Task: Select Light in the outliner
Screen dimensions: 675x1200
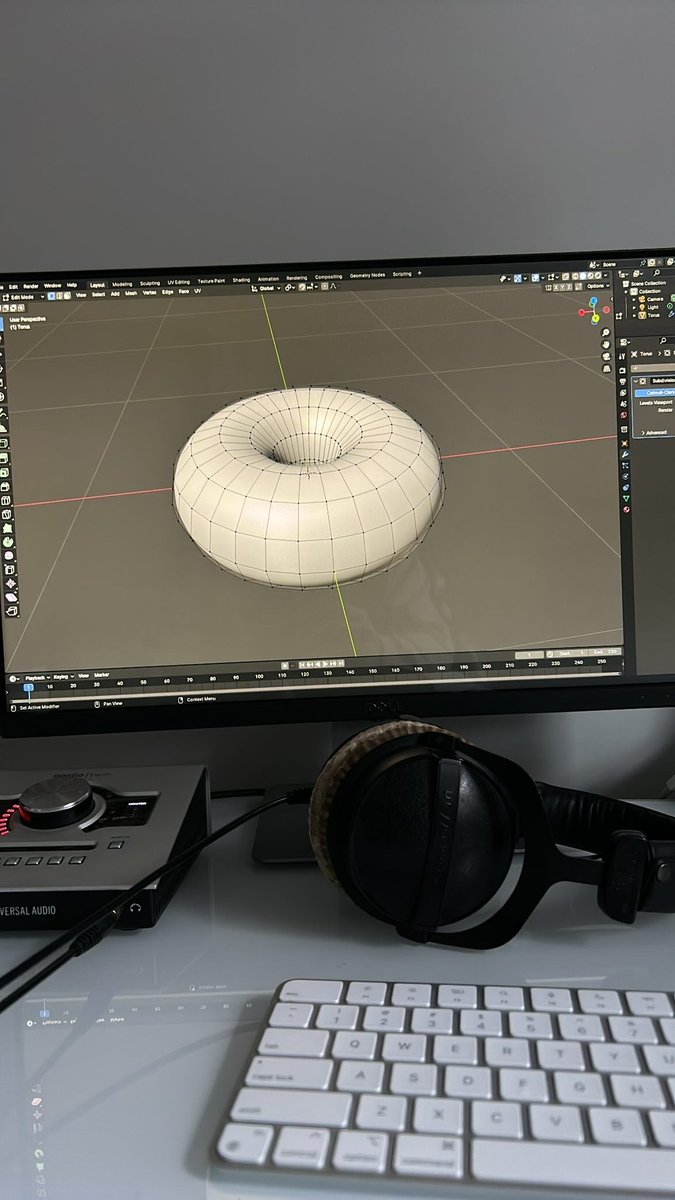Action: [x=653, y=307]
